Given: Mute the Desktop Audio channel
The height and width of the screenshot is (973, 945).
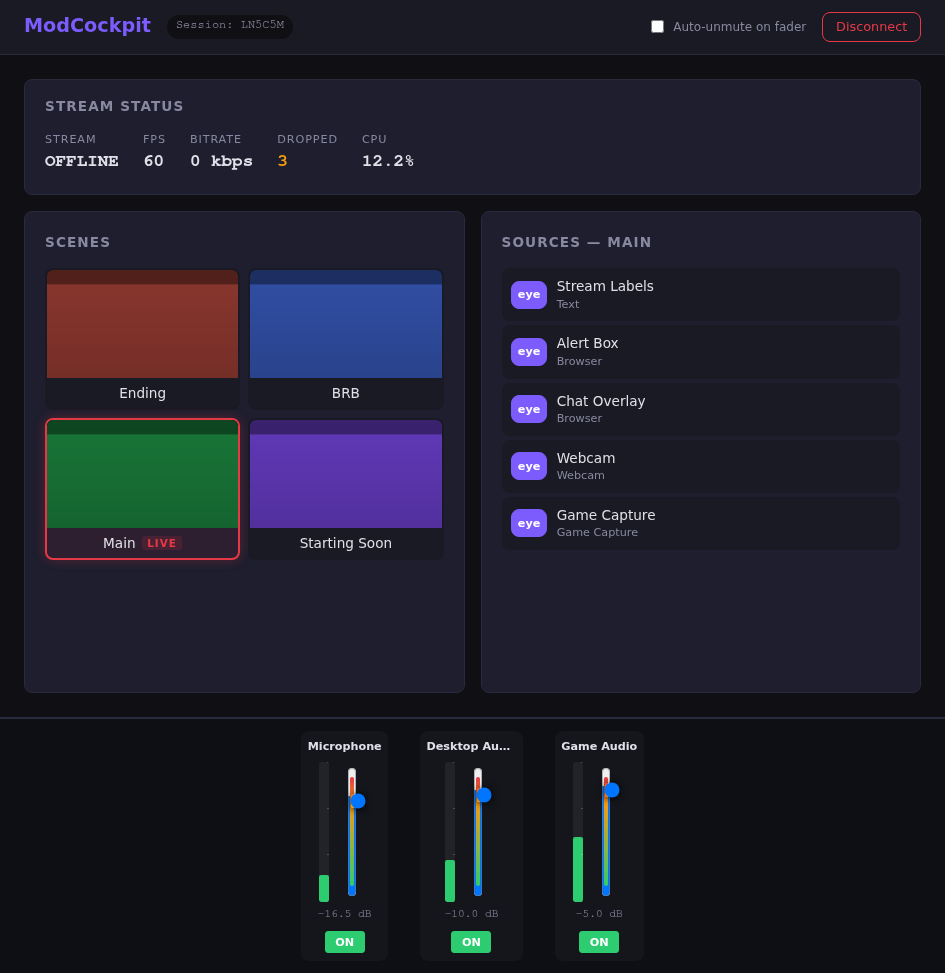Looking at the screenshot, I should tap(470, 942).
